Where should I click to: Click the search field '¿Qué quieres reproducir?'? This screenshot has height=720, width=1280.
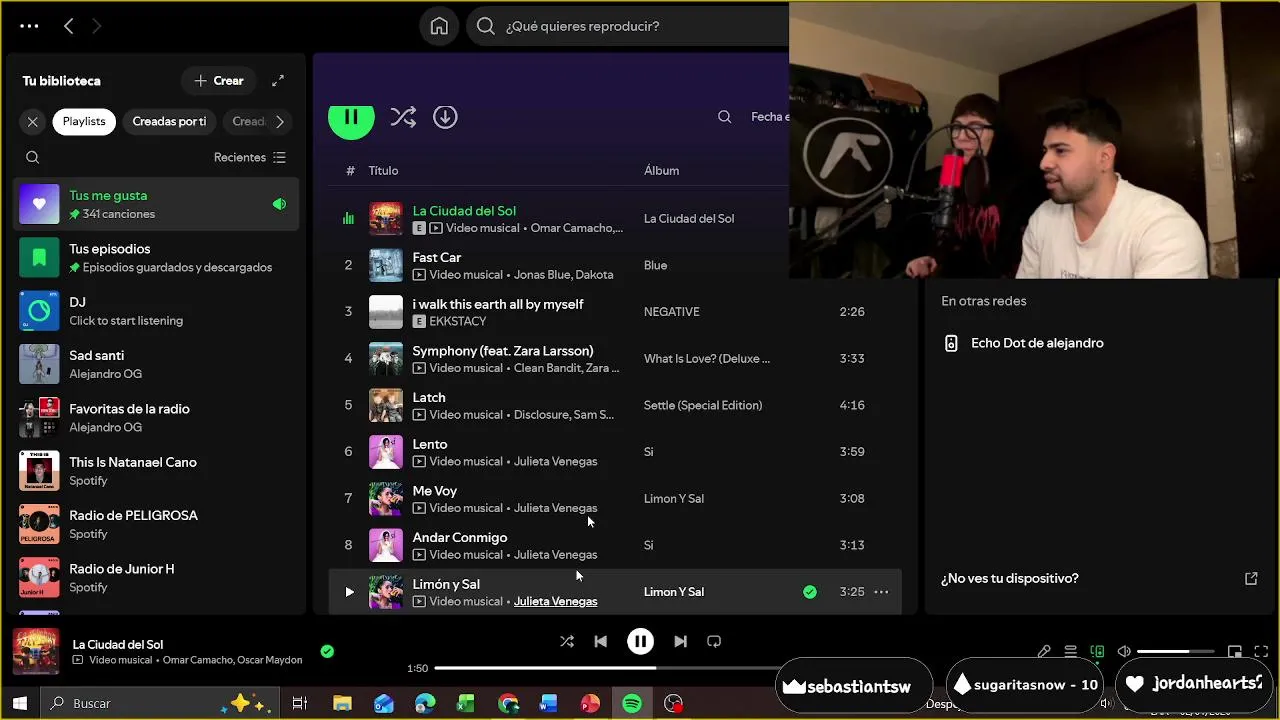point(630,26)
